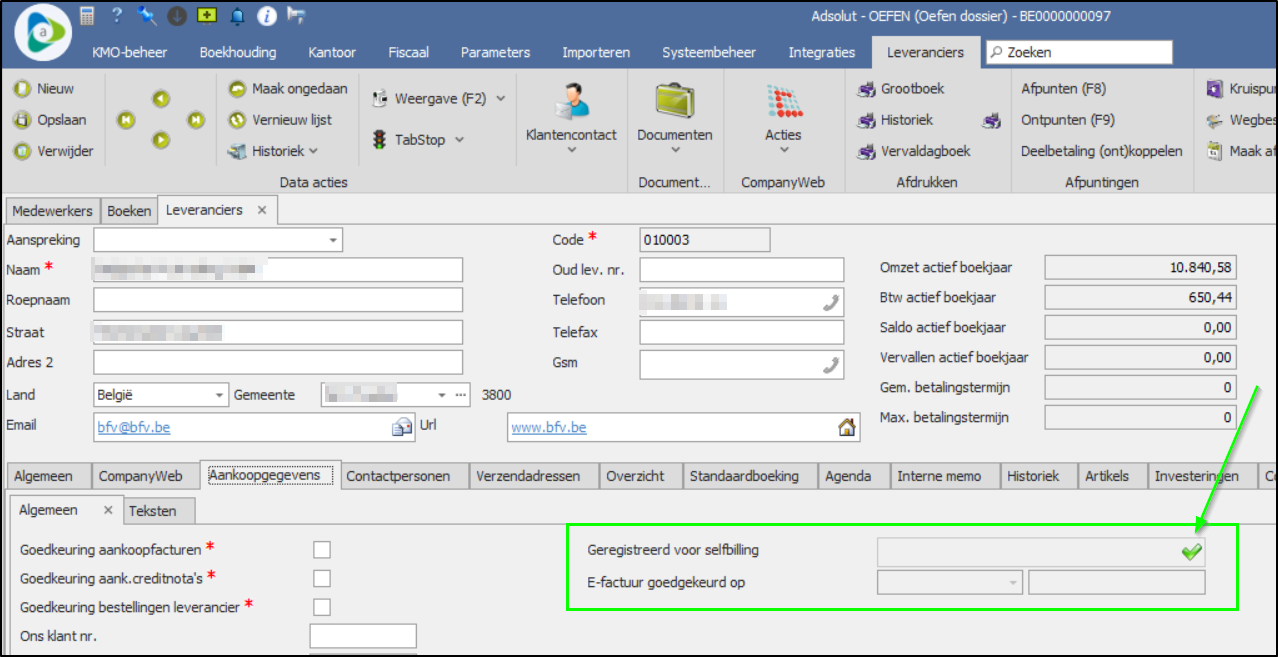The image size is (1278, 657).
Task: Open the Contactpersonen tab
Action: click(x=398, y=476)
